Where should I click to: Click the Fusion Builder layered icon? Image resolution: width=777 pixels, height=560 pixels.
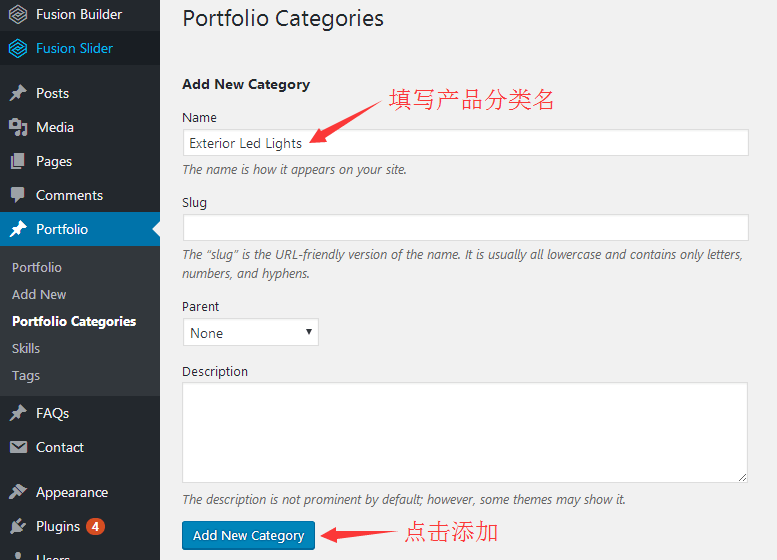[x=18, y=14]
